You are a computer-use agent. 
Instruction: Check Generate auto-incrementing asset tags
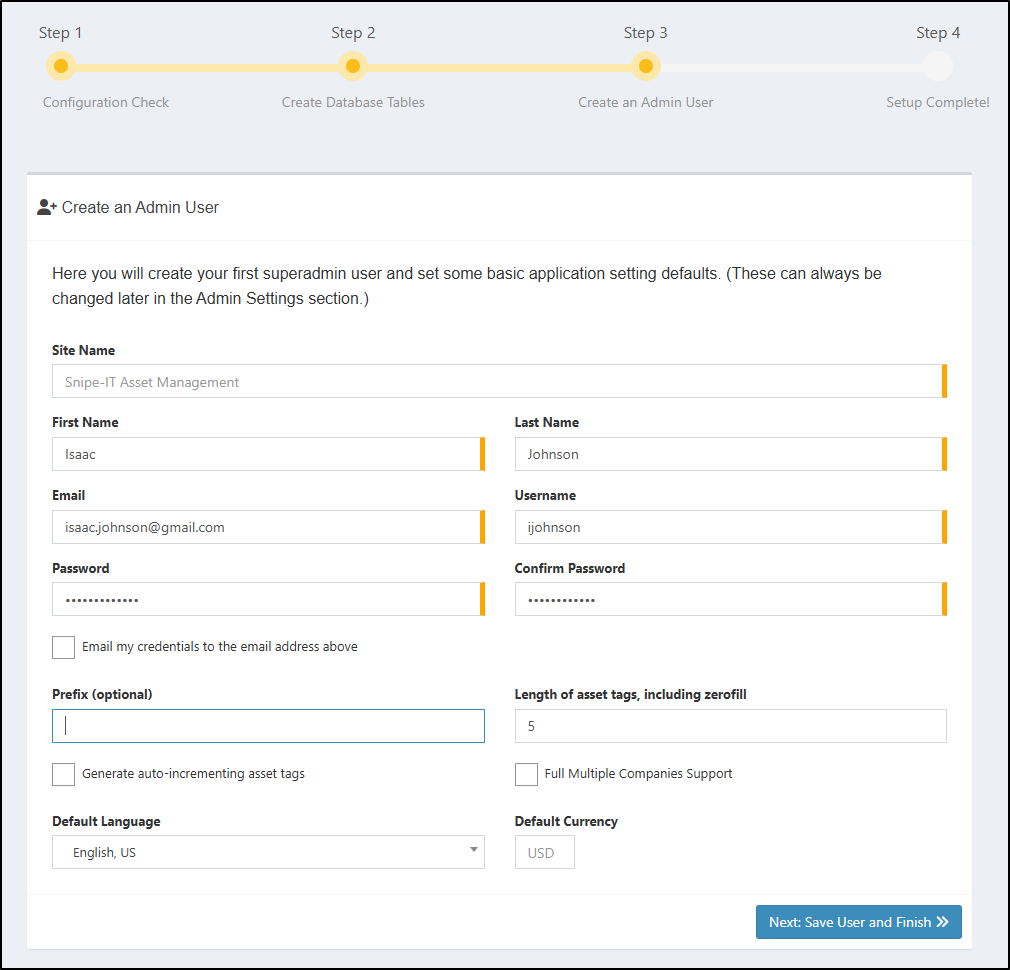[64, 774]
